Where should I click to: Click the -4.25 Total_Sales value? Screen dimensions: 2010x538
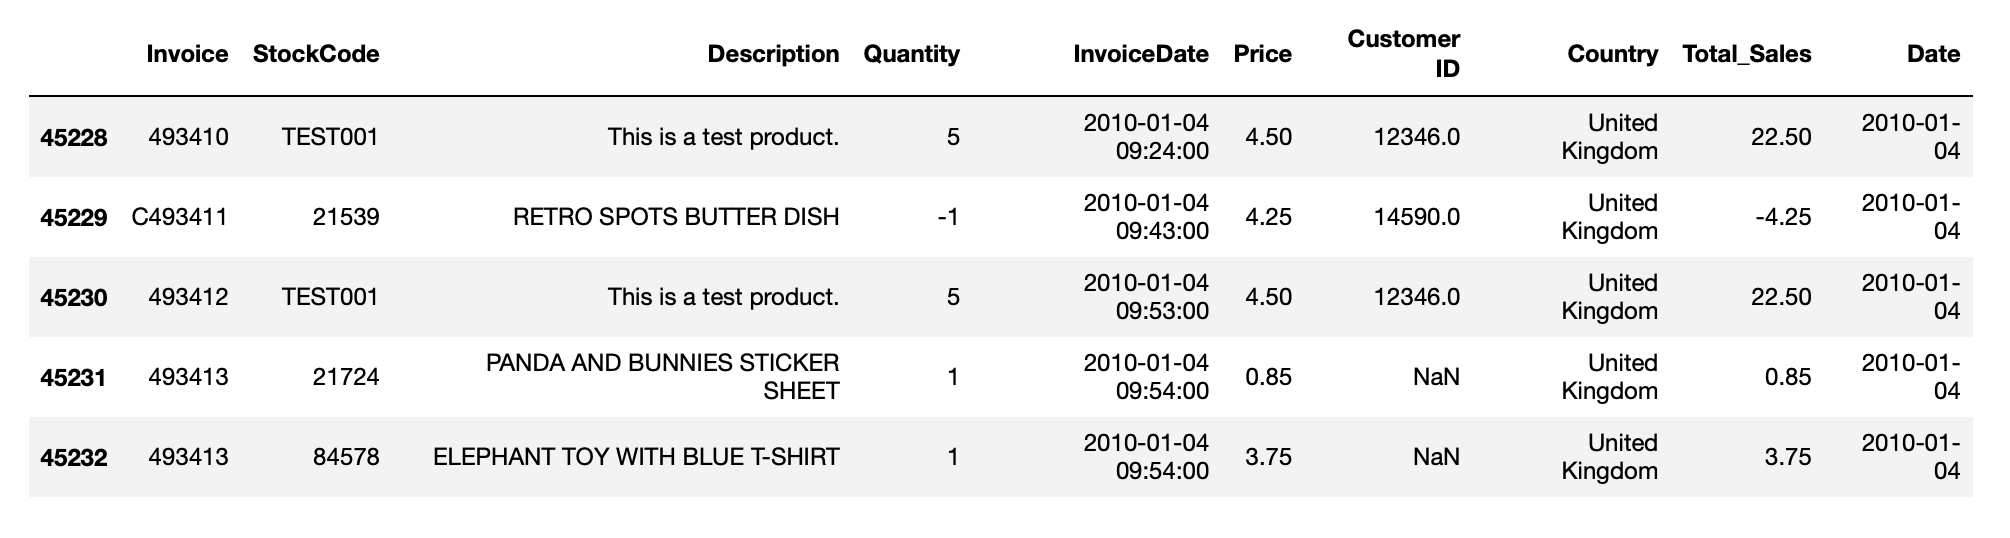pyautogui.click(x=1783, y=217)
